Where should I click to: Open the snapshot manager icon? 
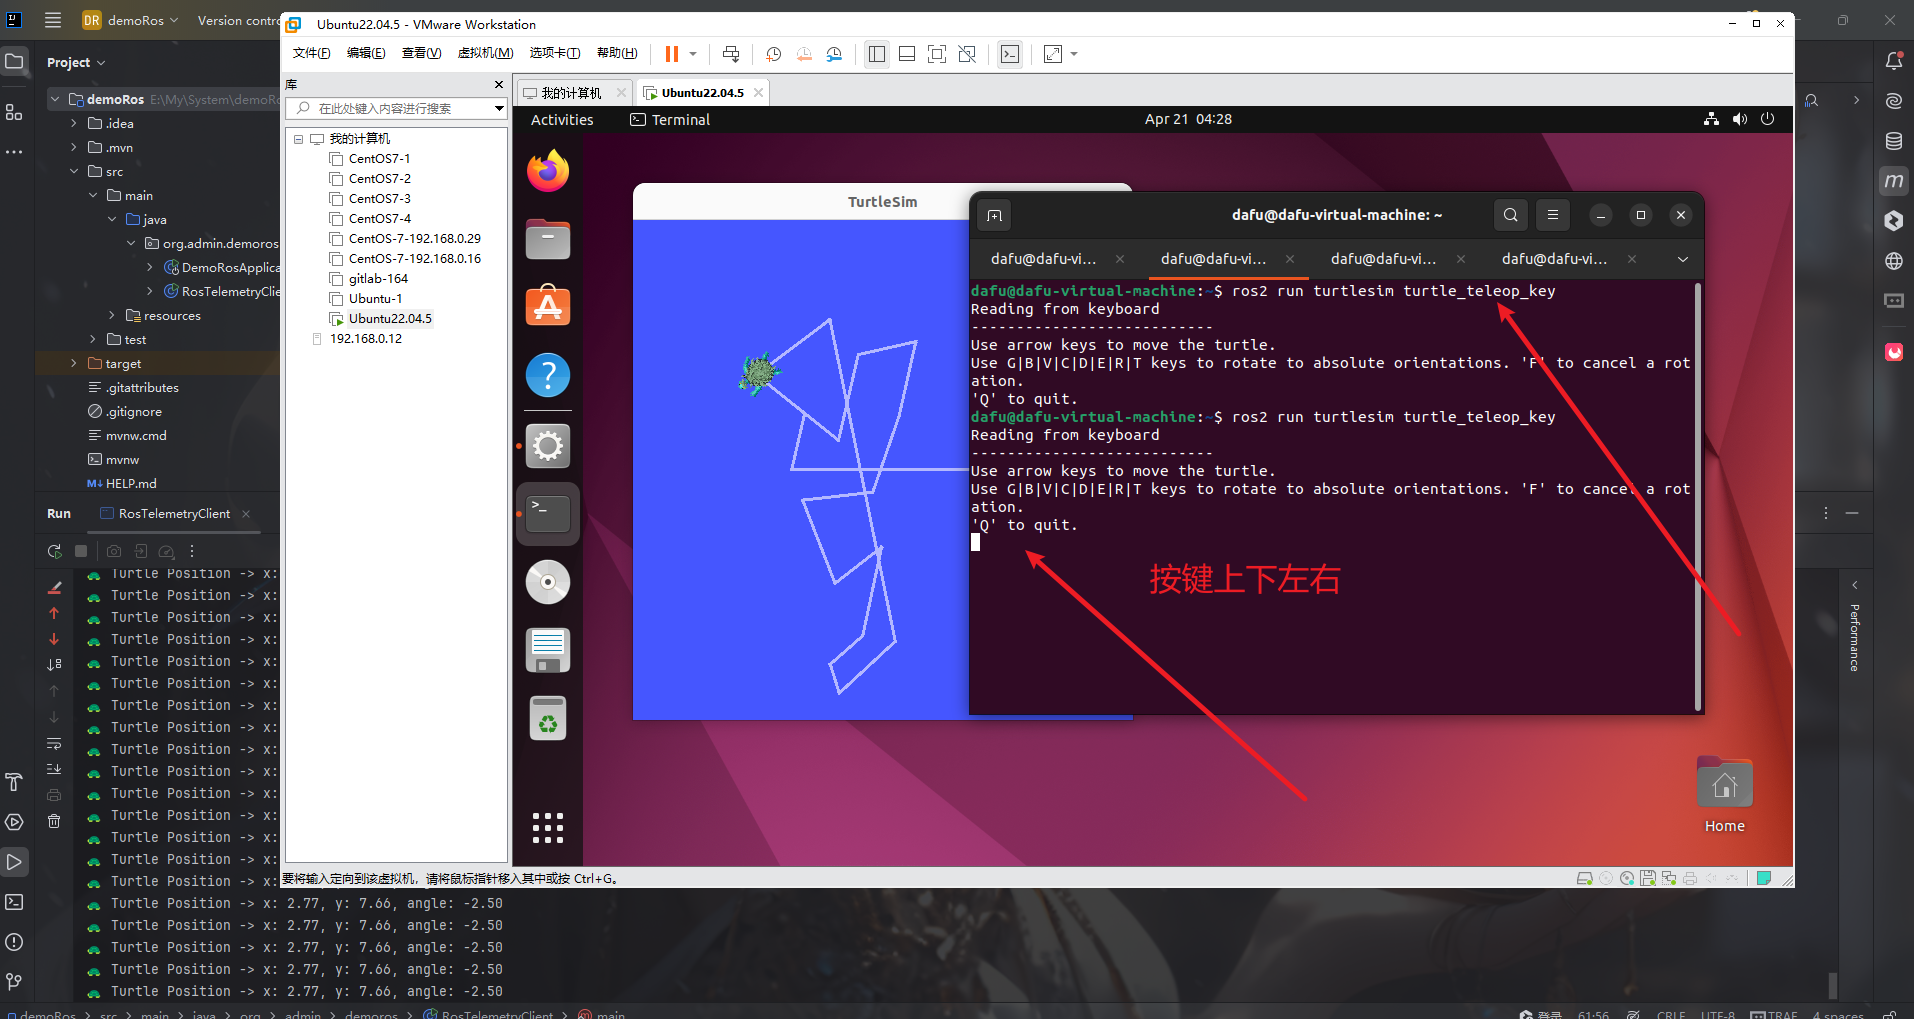tap(834, 54)
